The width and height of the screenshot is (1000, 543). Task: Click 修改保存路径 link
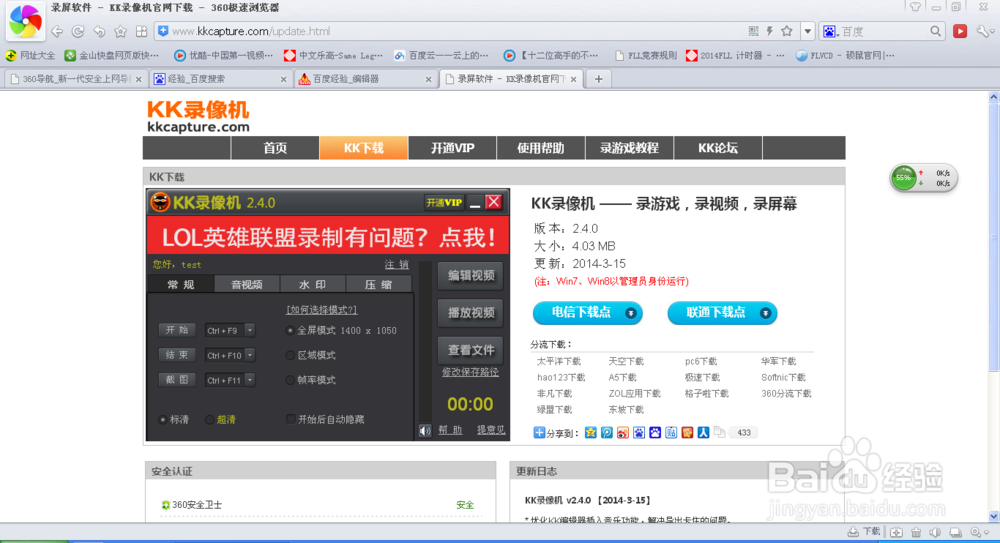point(471,372)
